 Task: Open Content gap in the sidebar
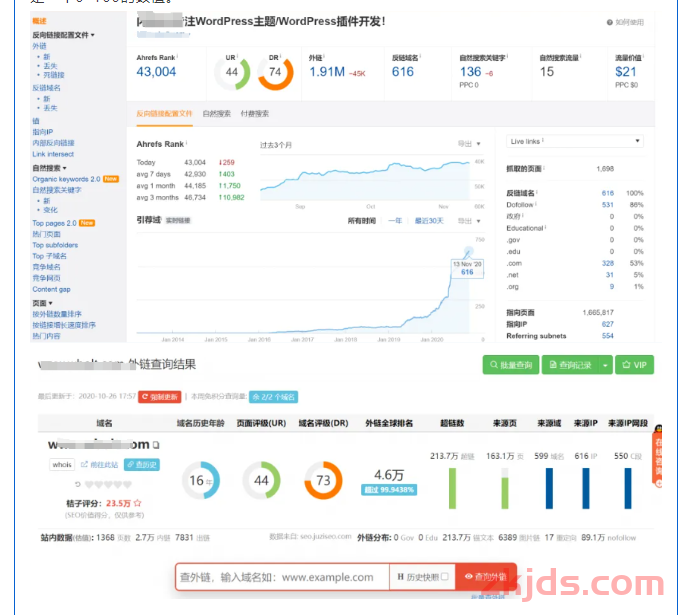[x=51, y=289]
